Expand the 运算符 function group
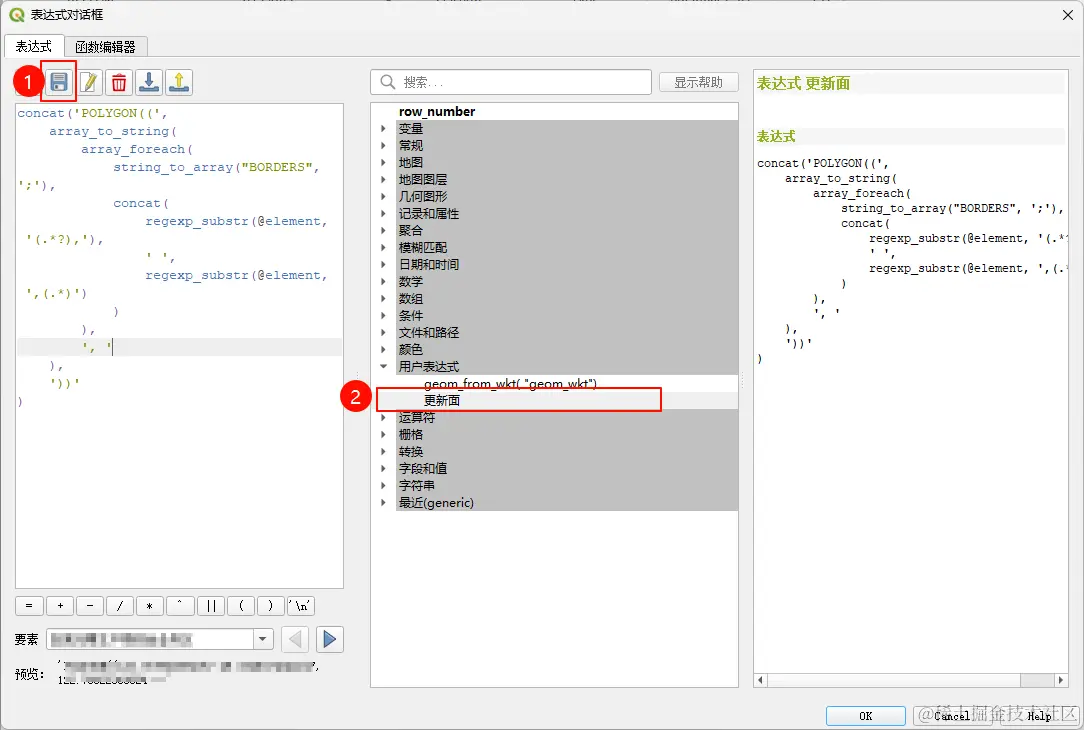This screenshot has width=1084, height=730. tap(384, 418)
